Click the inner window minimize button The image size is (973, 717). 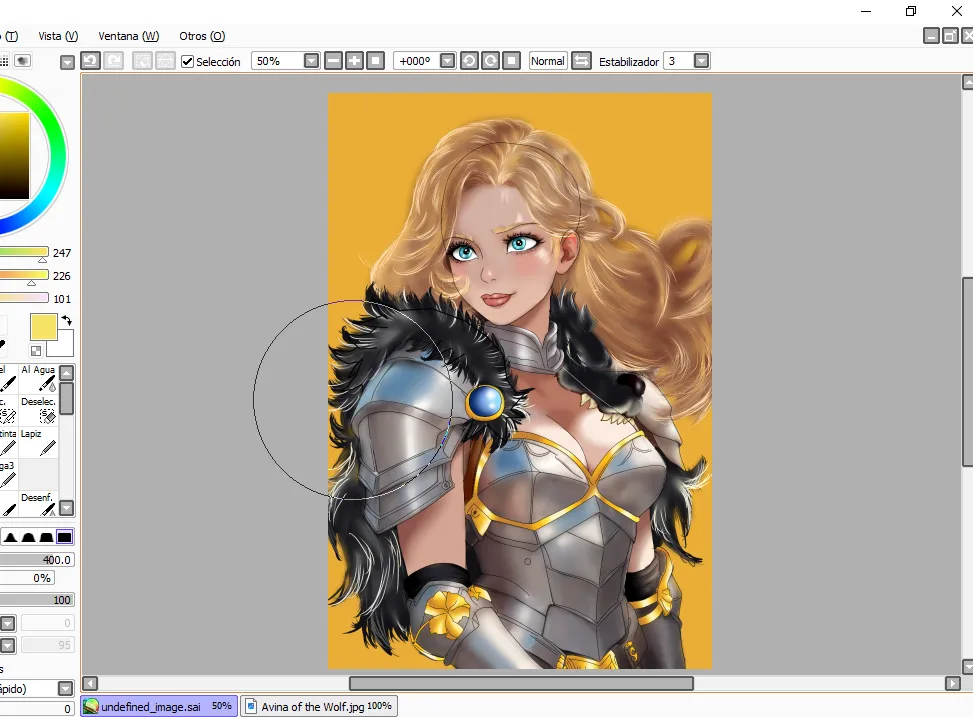click(x=931, y=36)
